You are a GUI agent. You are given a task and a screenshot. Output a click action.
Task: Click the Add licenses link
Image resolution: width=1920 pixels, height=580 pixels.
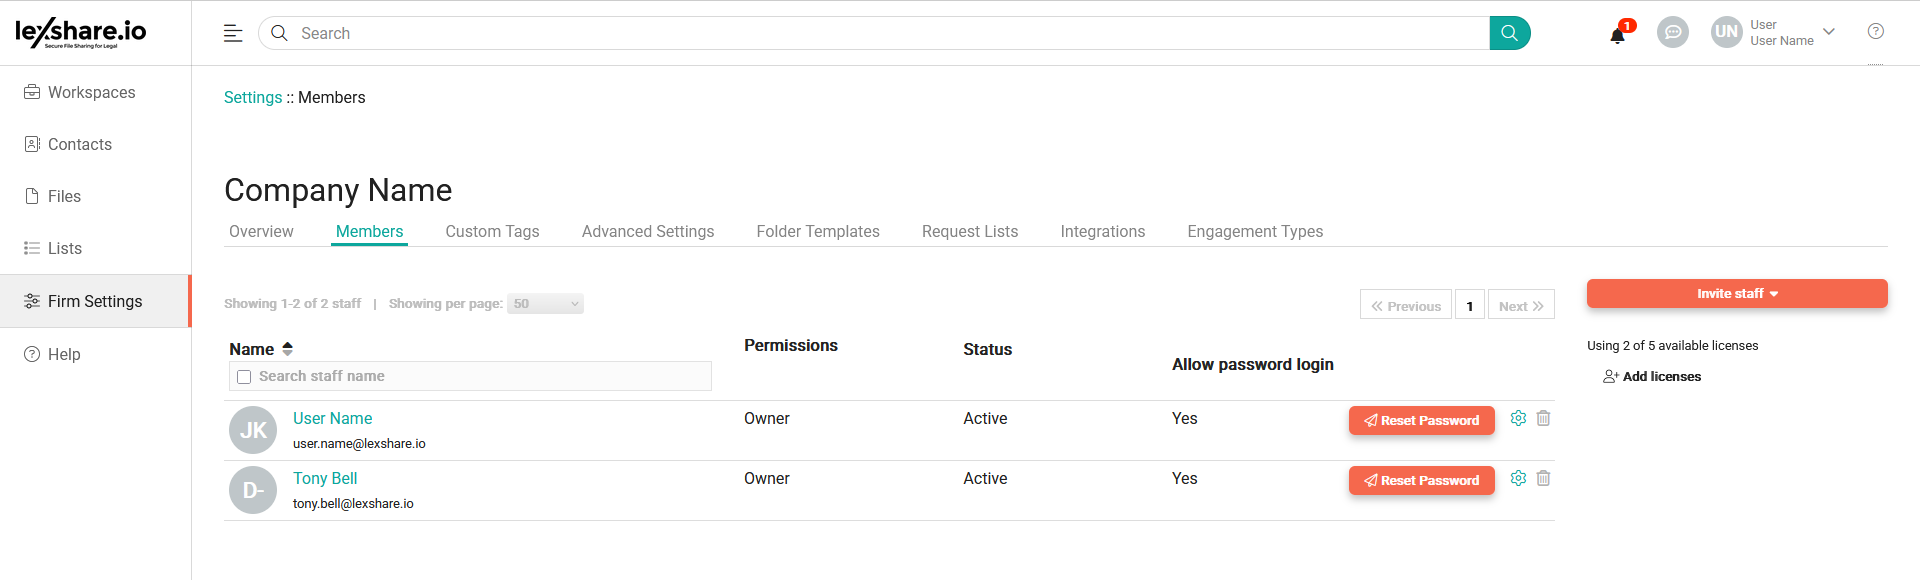click(1660, 377)
